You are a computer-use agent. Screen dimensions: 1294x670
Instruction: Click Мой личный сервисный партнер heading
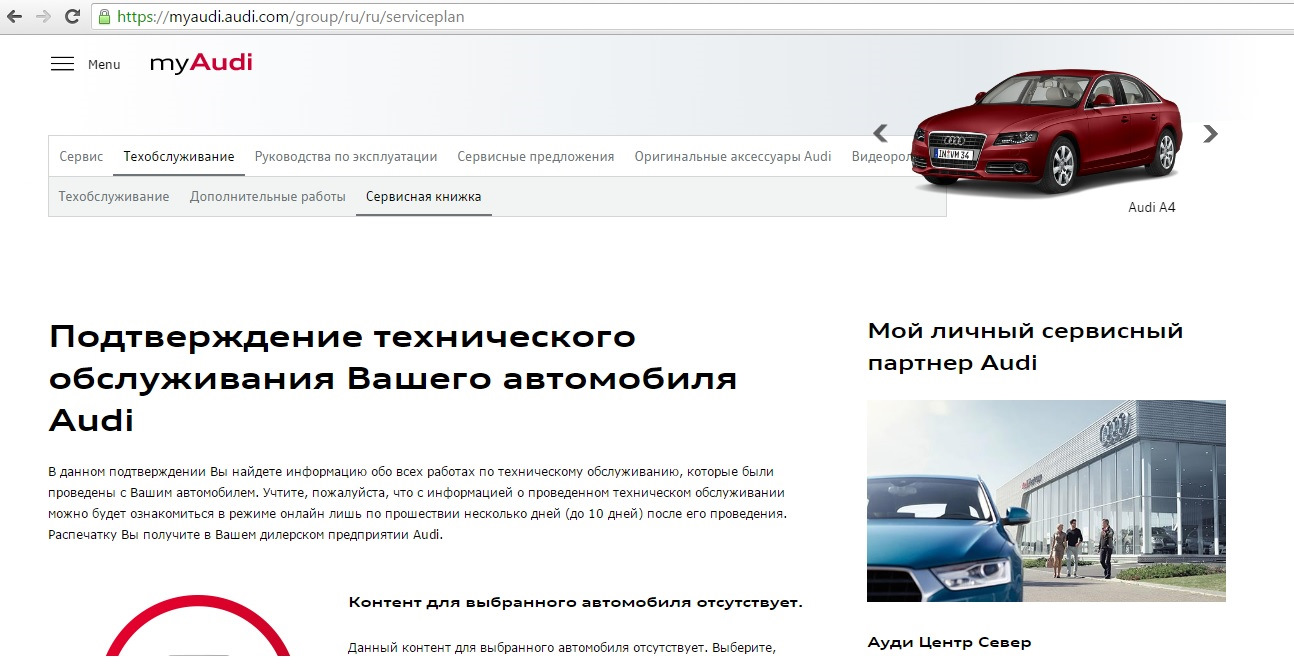coord(1025,347)
